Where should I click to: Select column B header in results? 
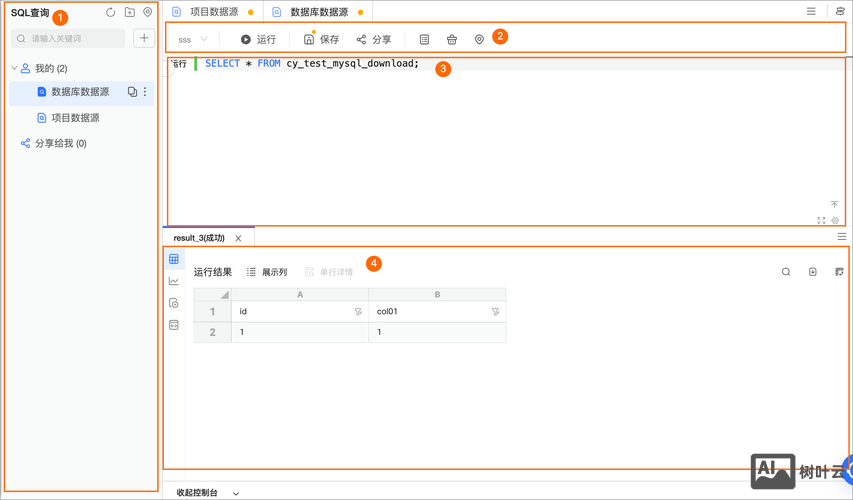[x=437, y=294]
